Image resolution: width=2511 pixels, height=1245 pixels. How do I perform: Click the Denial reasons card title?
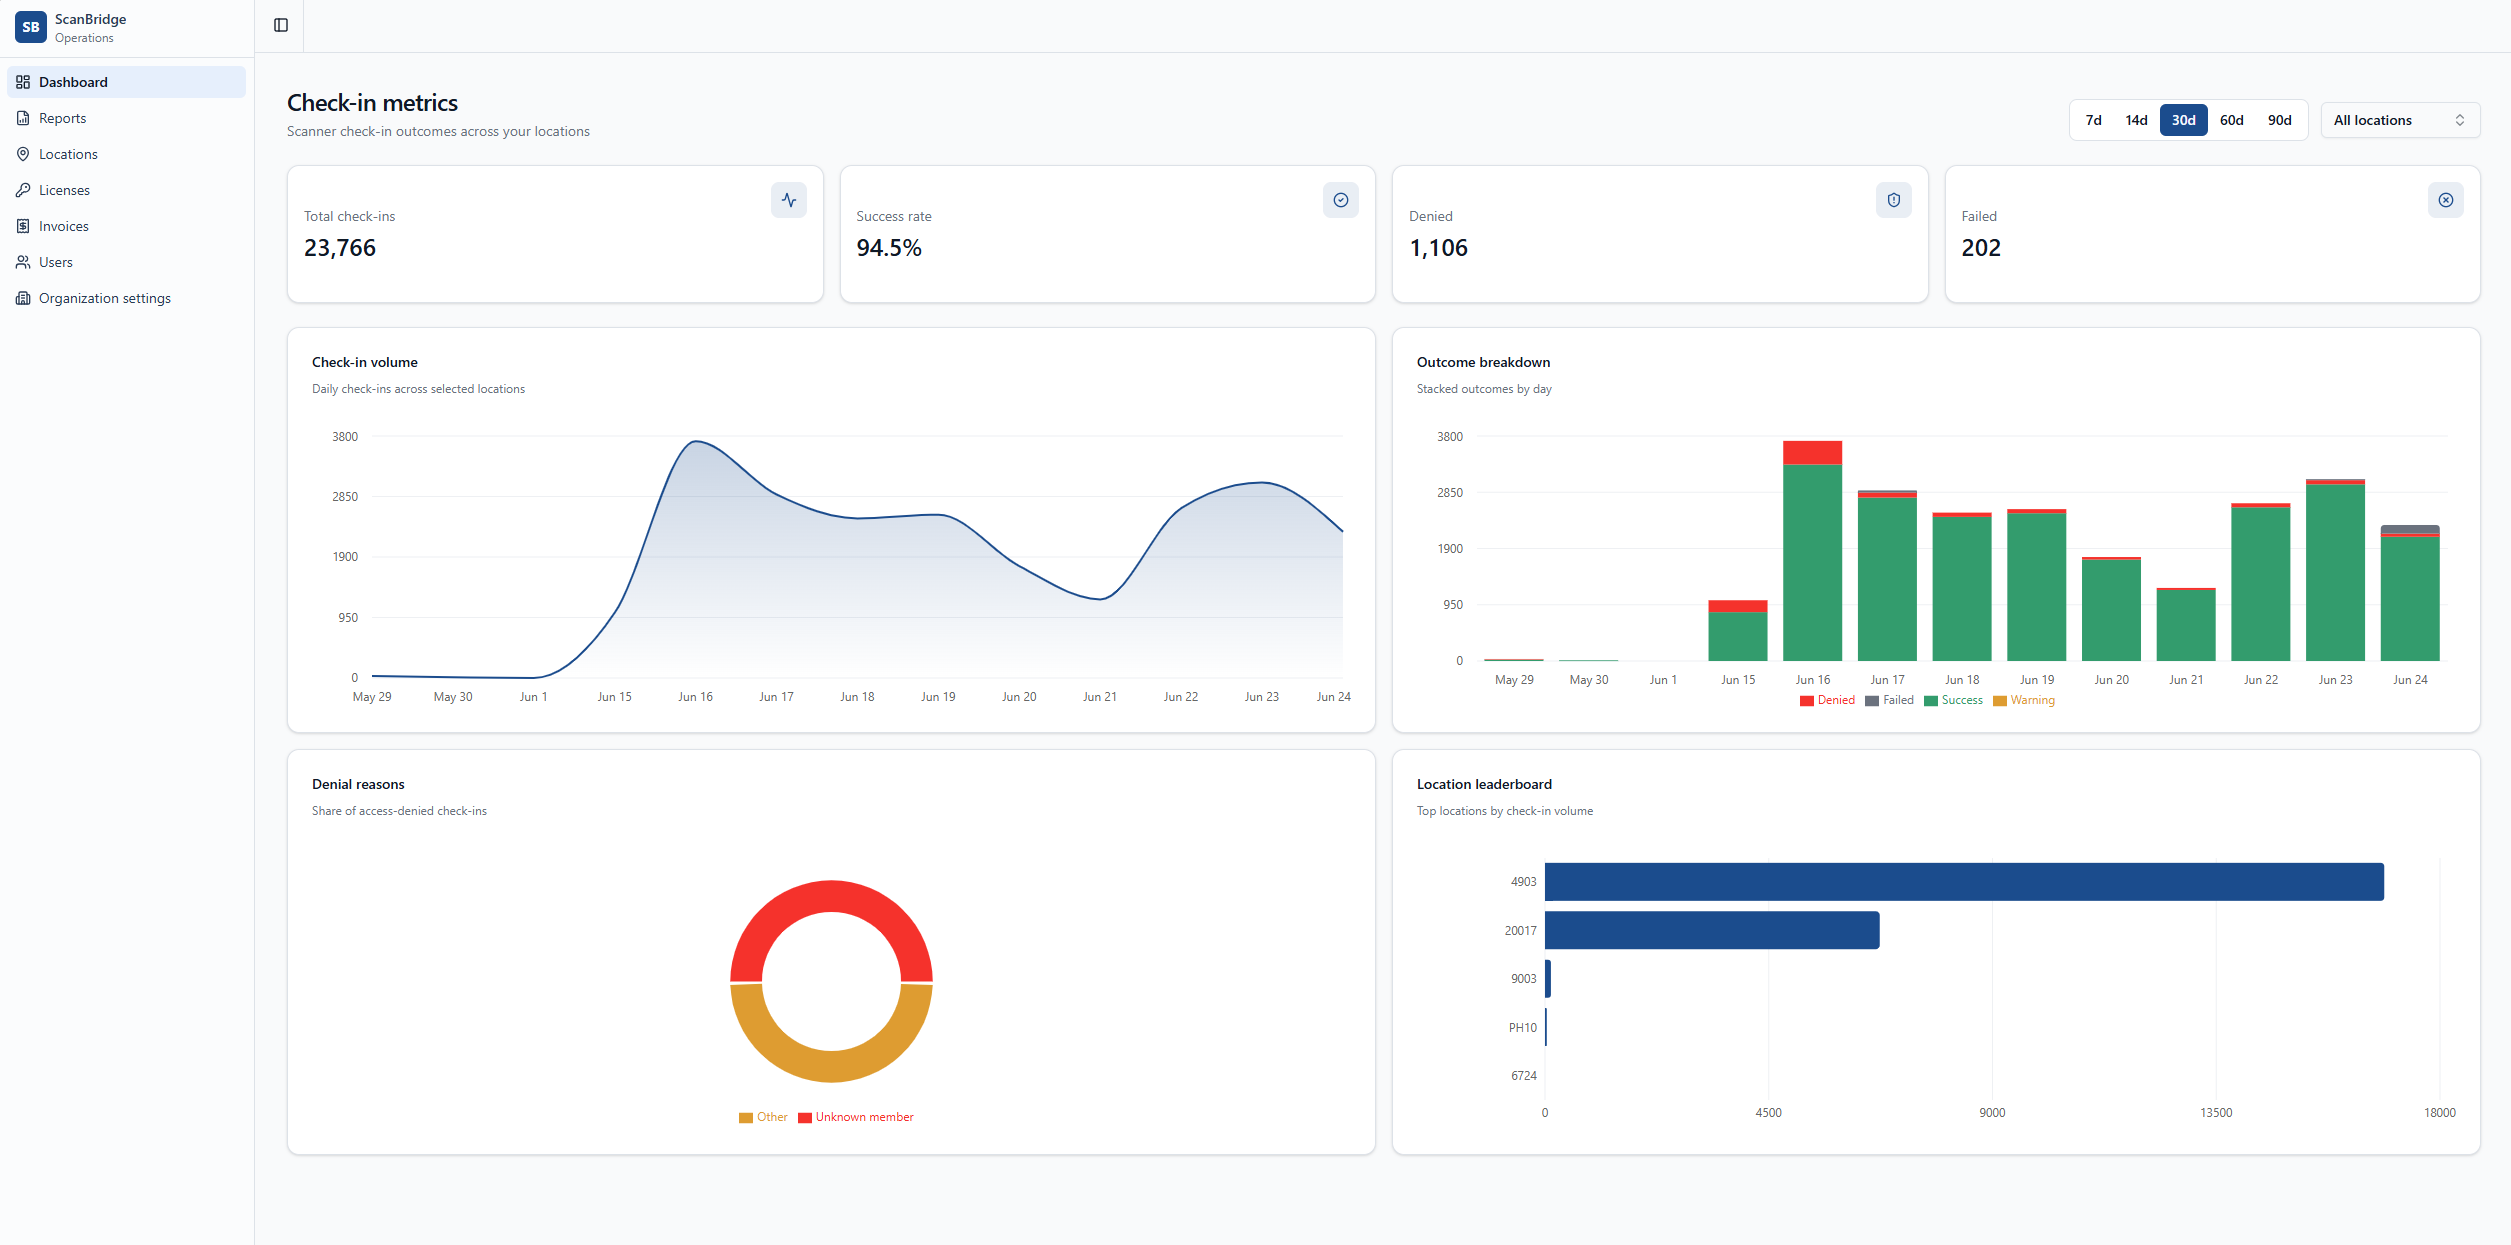point(358,784)
